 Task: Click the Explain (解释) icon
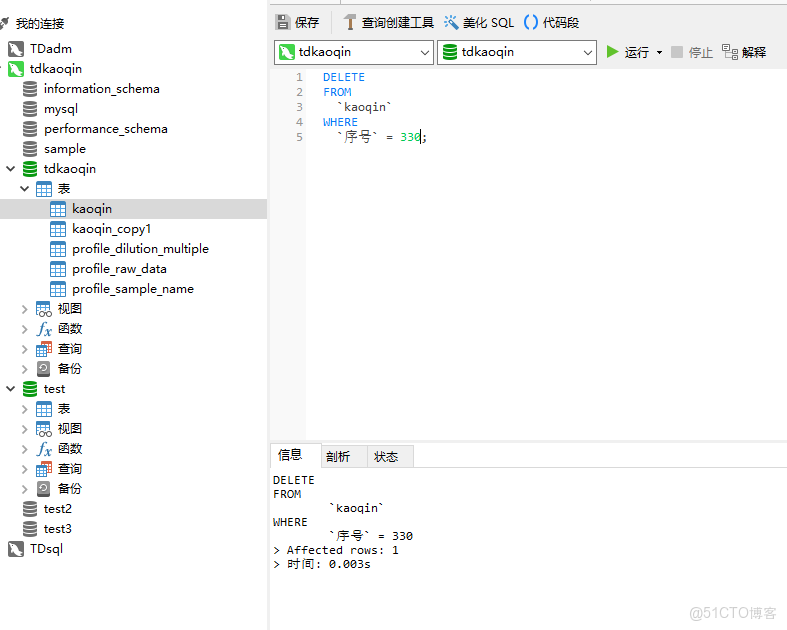729,52
